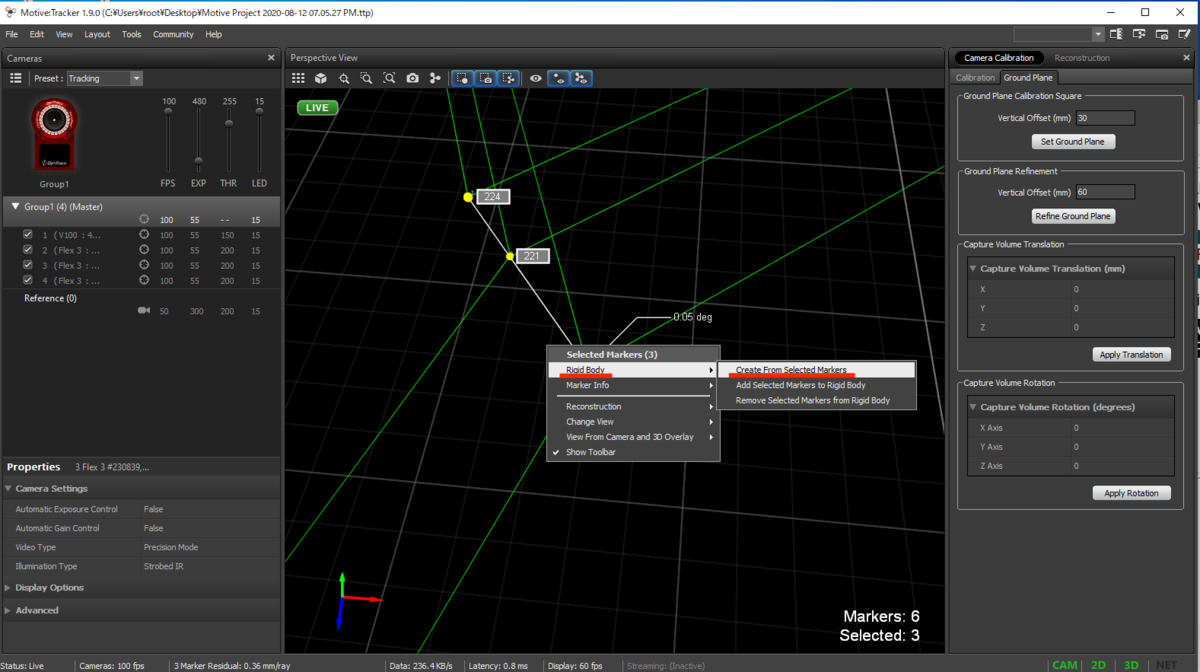Click the 3D cube view icon
Image resolution: width=1200 pixels, height=672 pixels.
coord(321,78)
